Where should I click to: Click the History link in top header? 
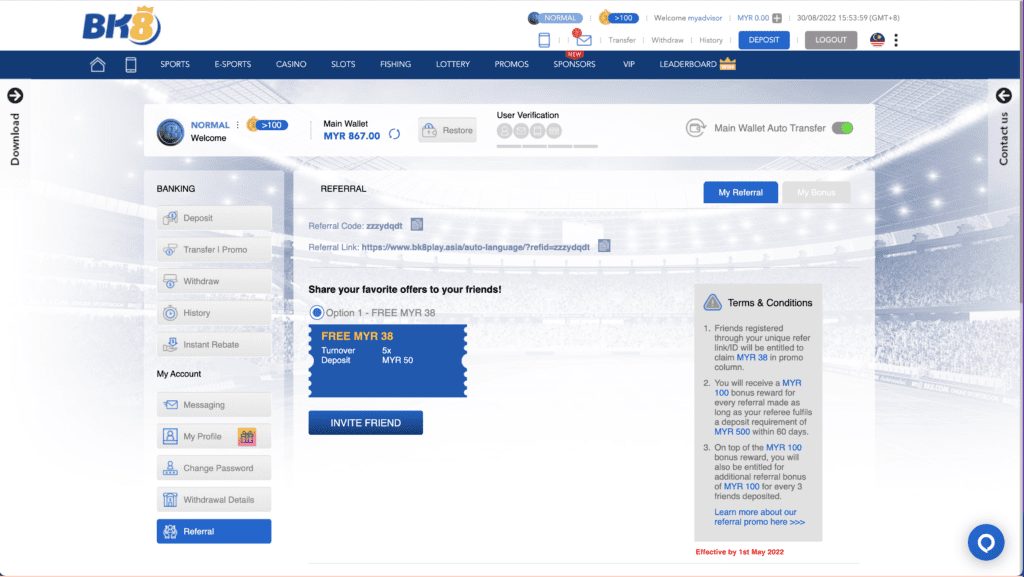click(x=711, y=40)
